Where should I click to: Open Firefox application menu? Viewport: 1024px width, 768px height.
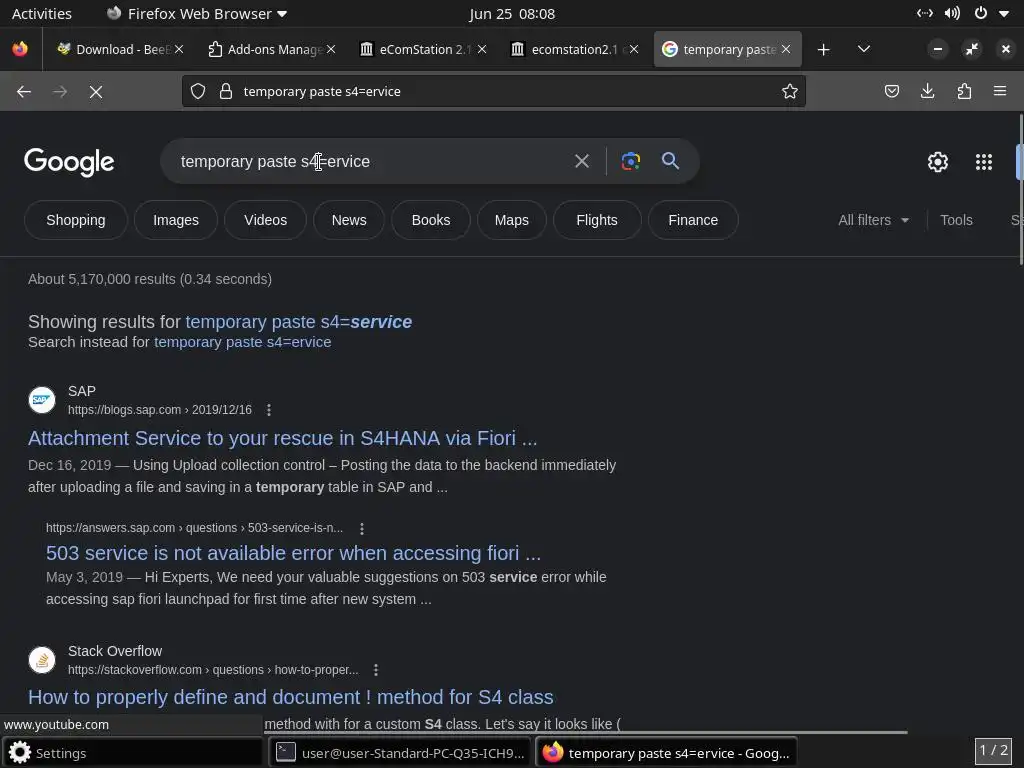tap(1000, 91)
